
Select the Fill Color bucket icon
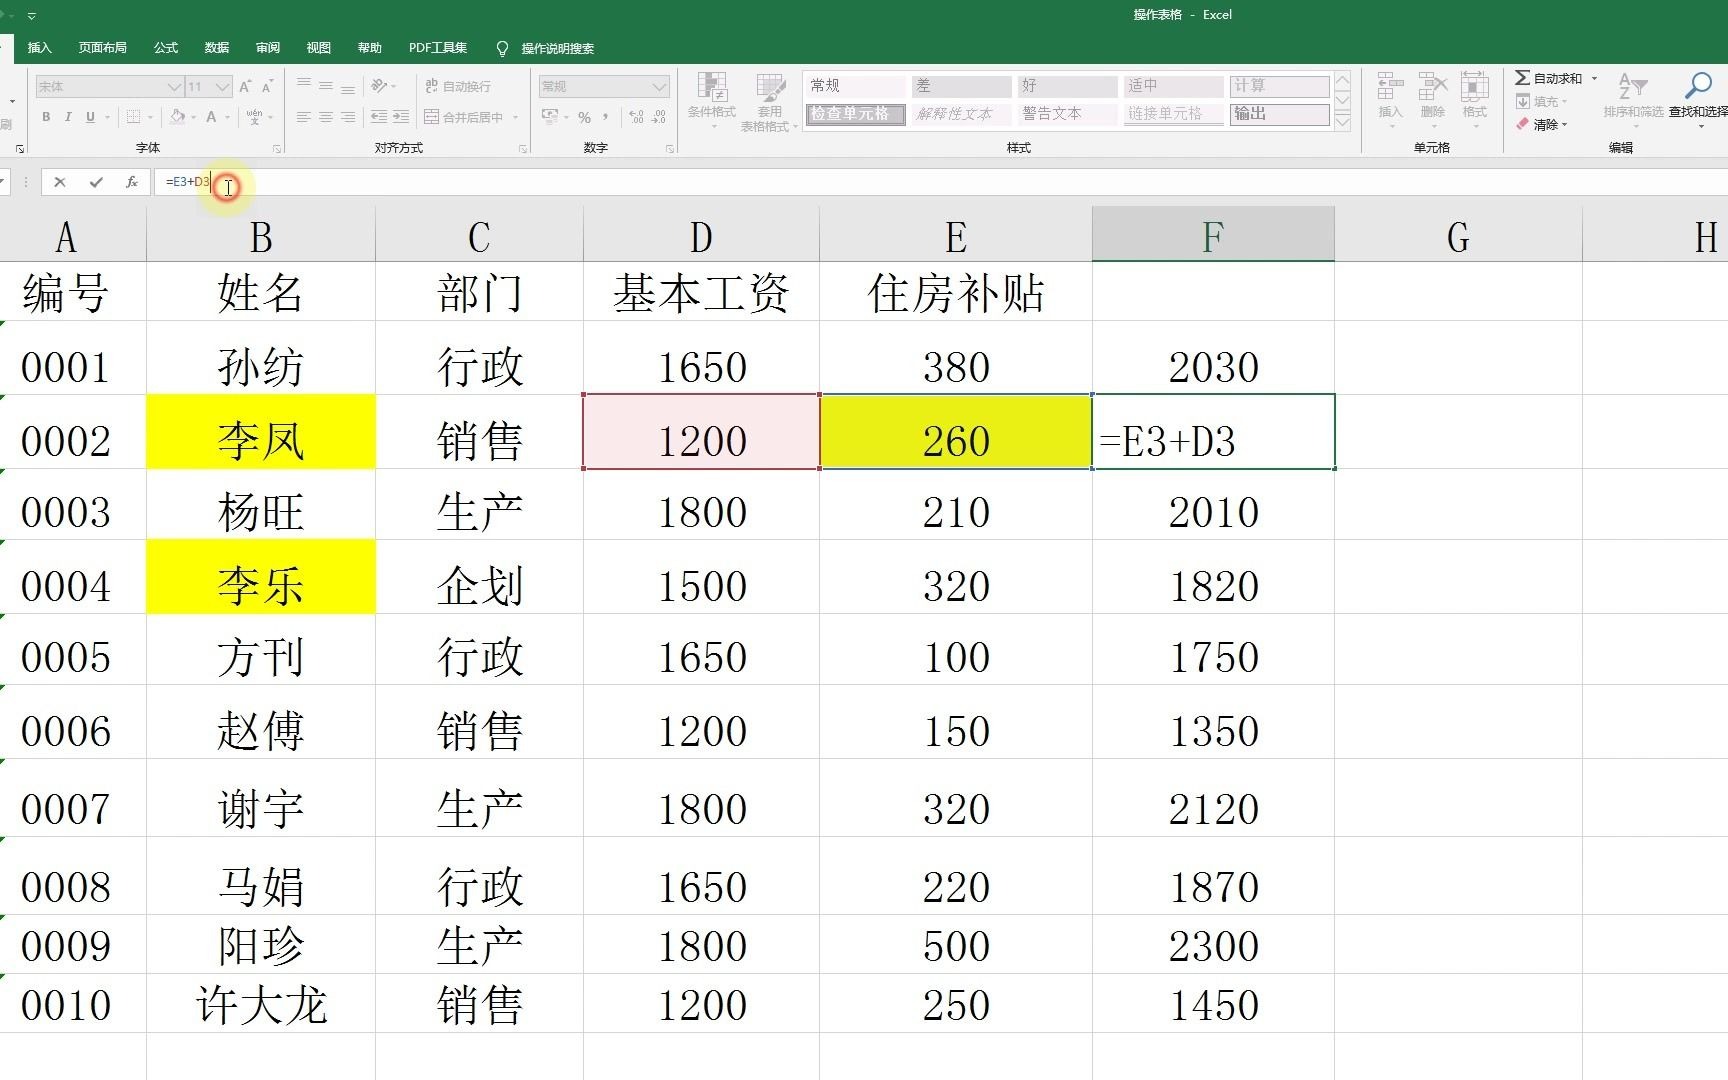[x=178, y=117]
